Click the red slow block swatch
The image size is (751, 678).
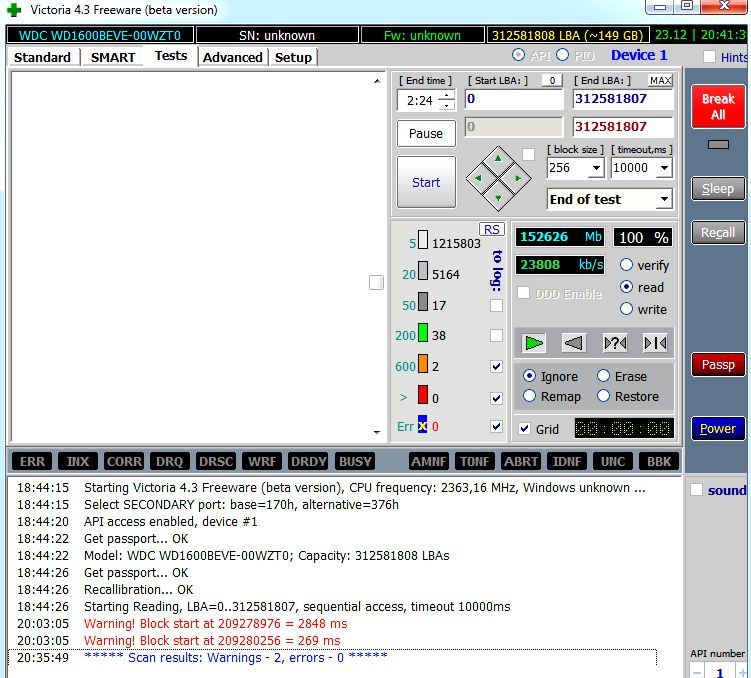[423, 395]
